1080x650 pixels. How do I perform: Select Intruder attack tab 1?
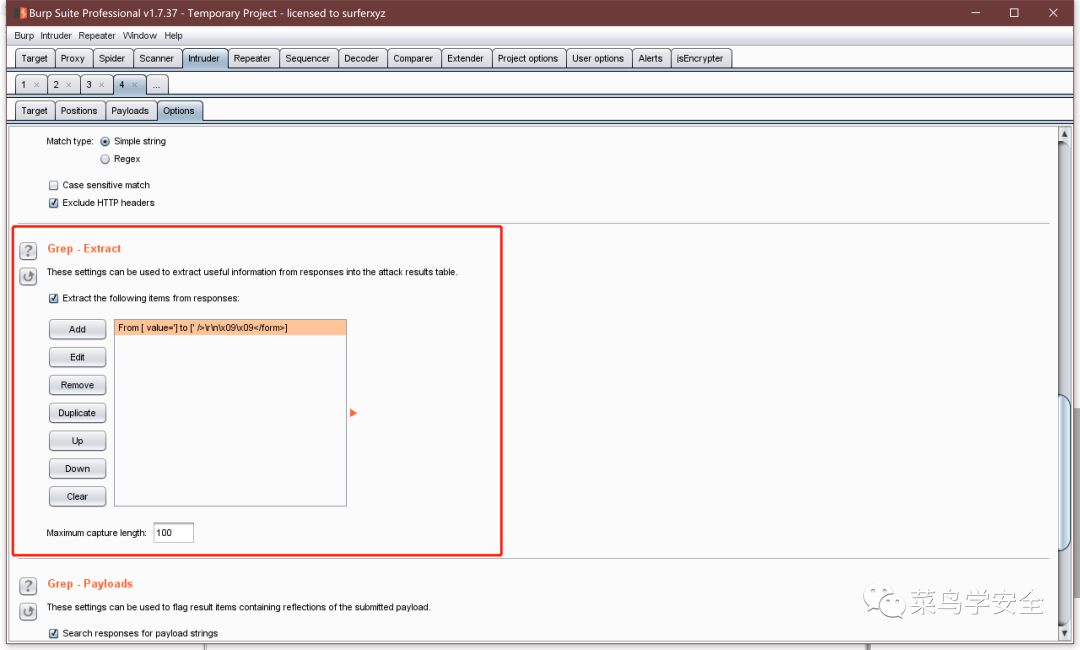point(24,85)
